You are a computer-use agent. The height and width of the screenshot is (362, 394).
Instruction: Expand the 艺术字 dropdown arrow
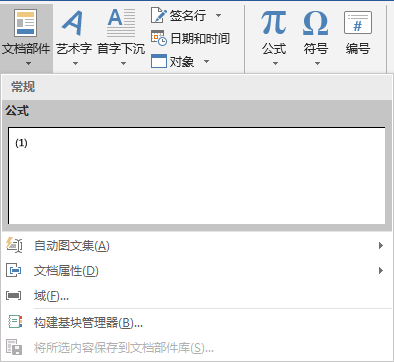point(76,63)
